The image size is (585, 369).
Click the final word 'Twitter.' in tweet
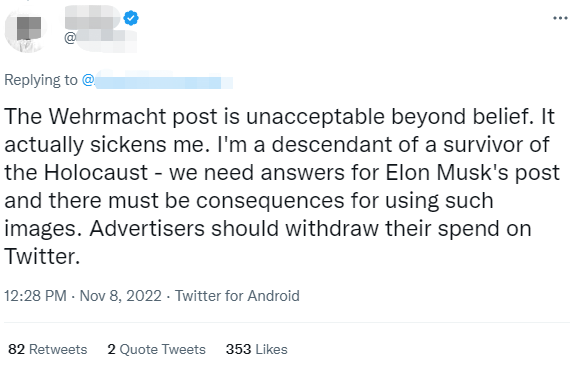(x=42, y=256)
